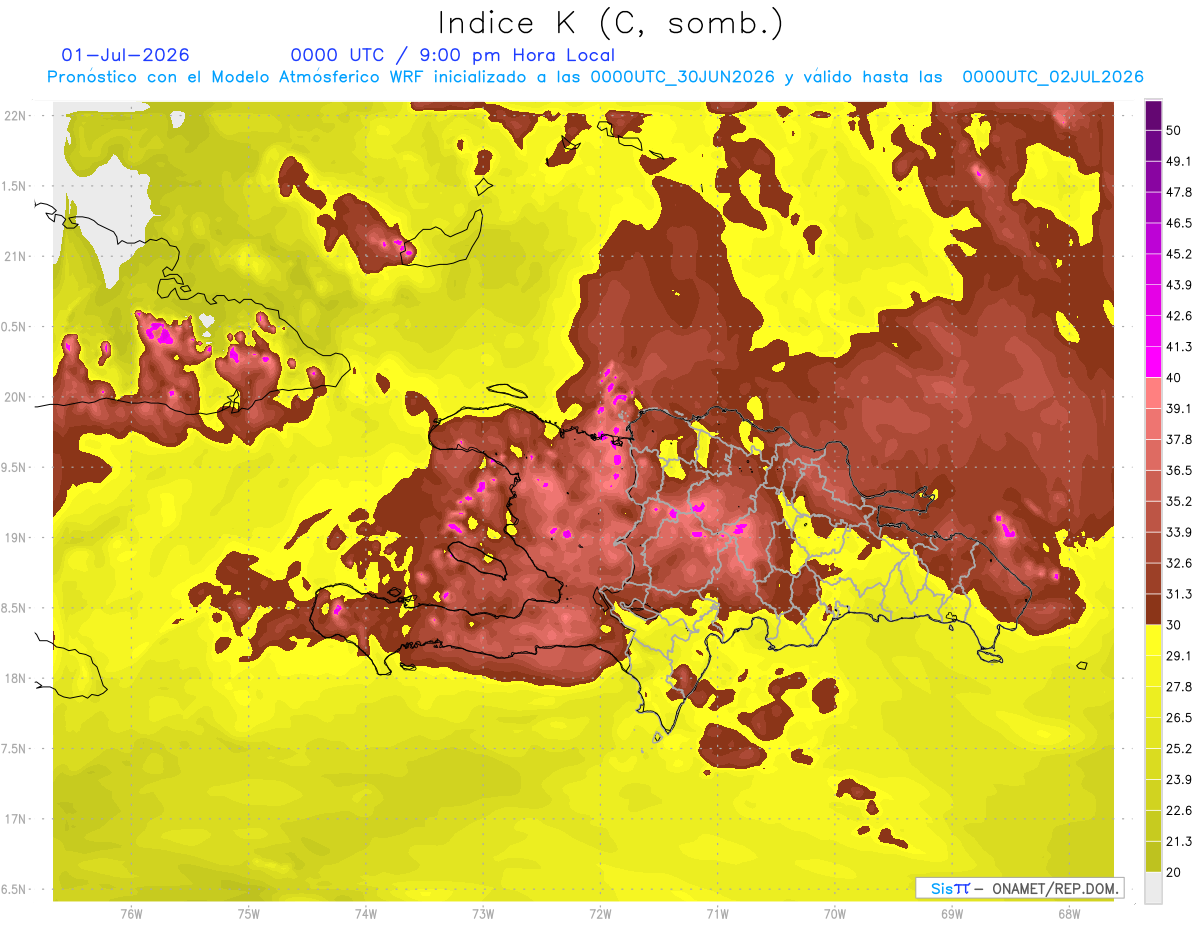Click the legend value '41.3'

[x=1179, y=347]
